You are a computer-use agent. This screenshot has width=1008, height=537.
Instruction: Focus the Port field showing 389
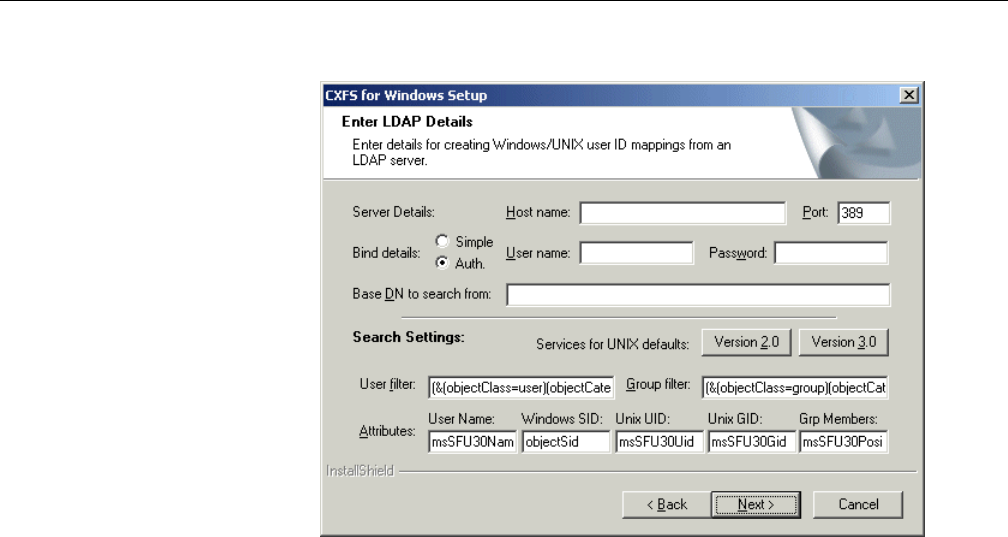(x=863, y=213)
